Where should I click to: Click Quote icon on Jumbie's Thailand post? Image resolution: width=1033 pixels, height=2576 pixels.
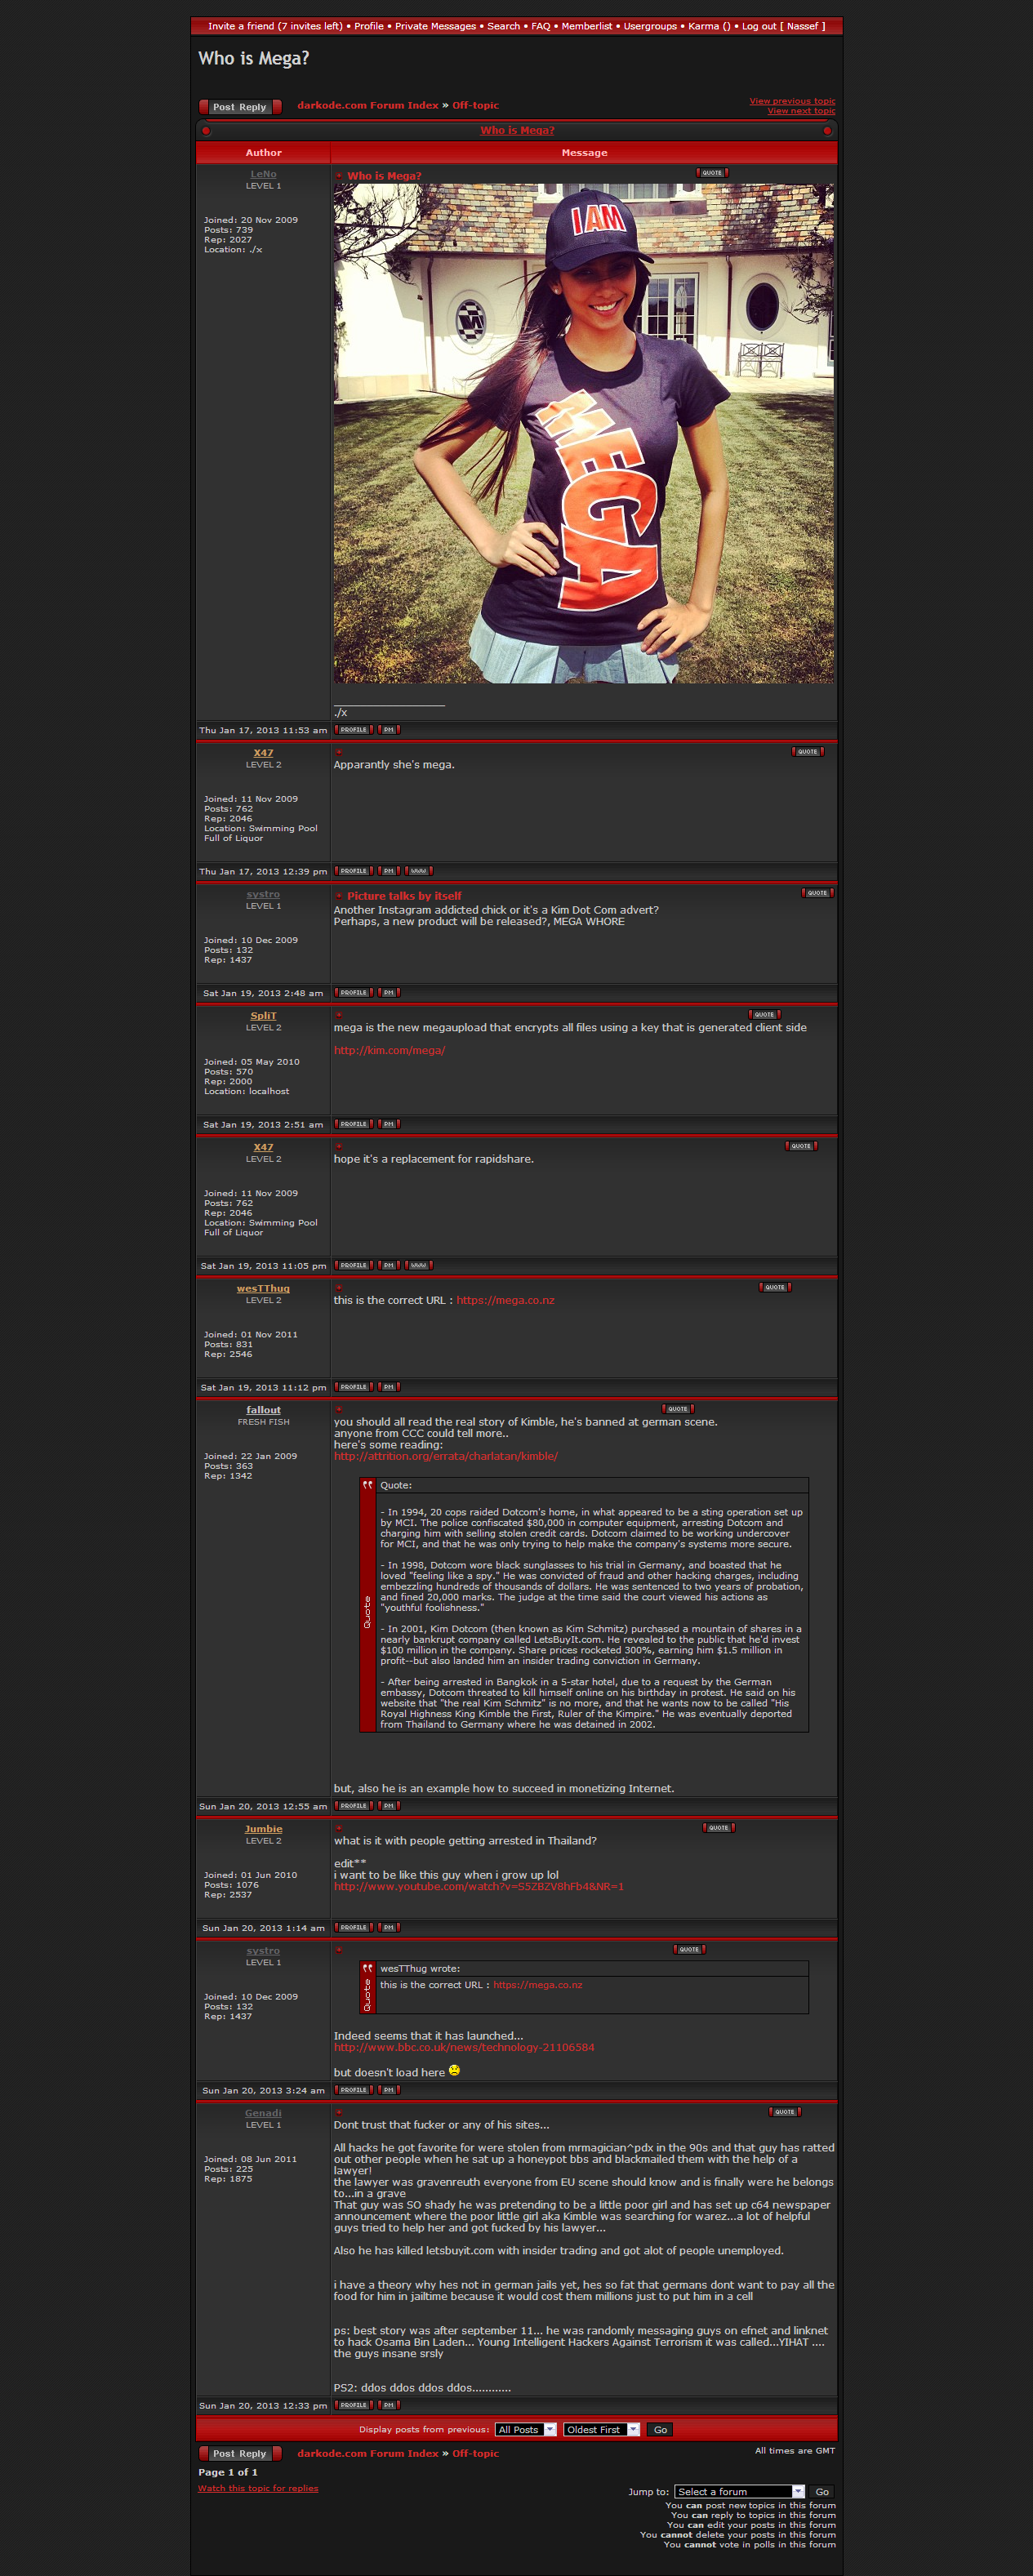tap(718, 1828)
